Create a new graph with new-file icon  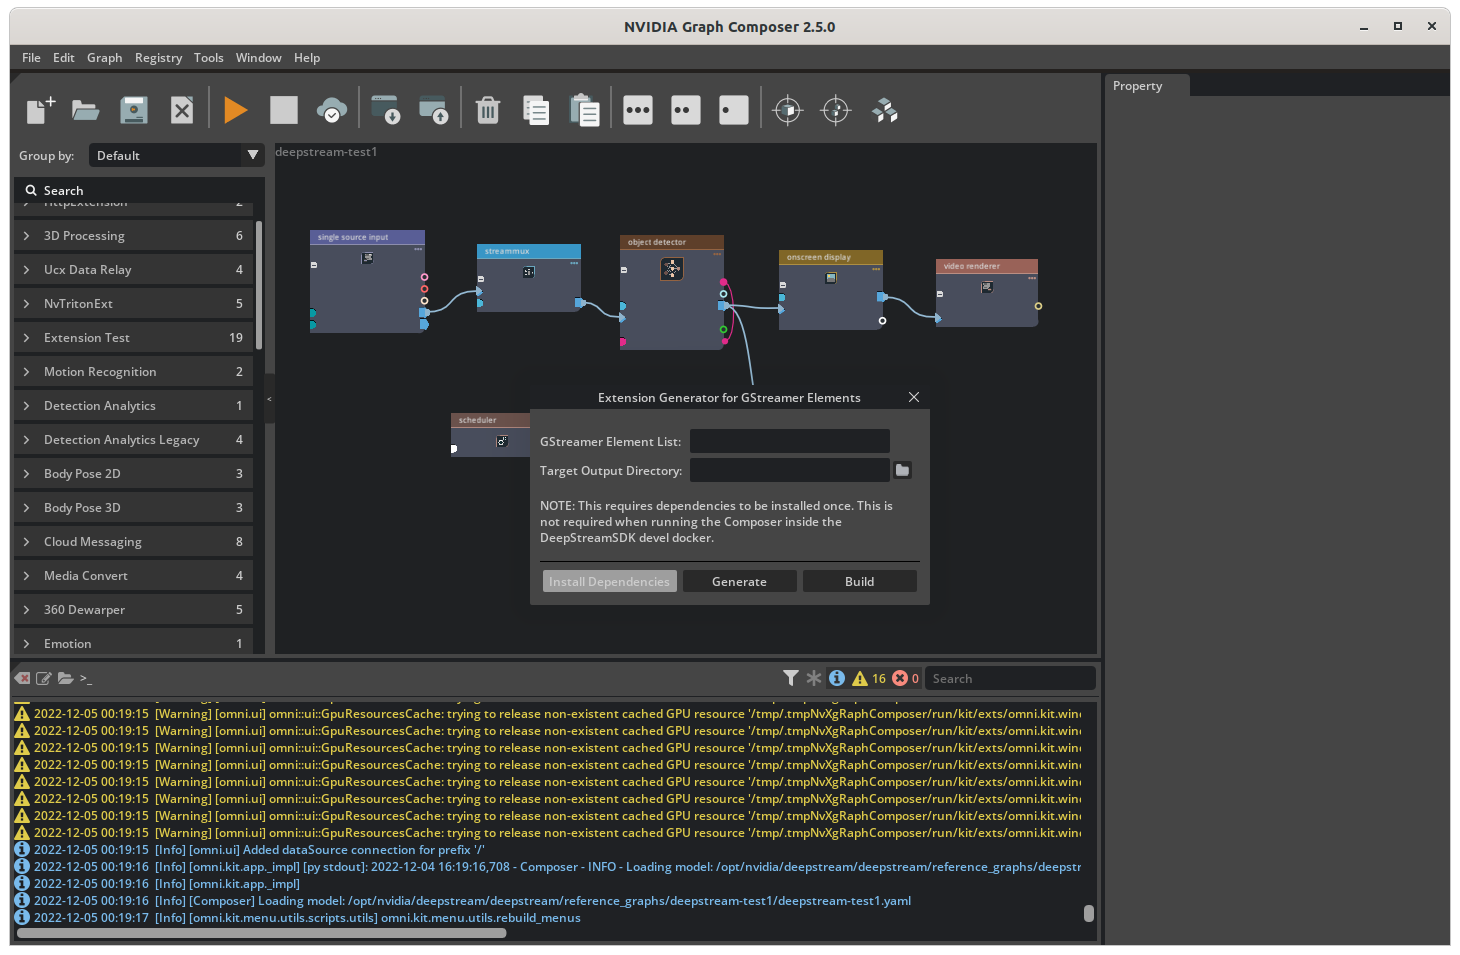pyautogui.click(x=40, y=110)
